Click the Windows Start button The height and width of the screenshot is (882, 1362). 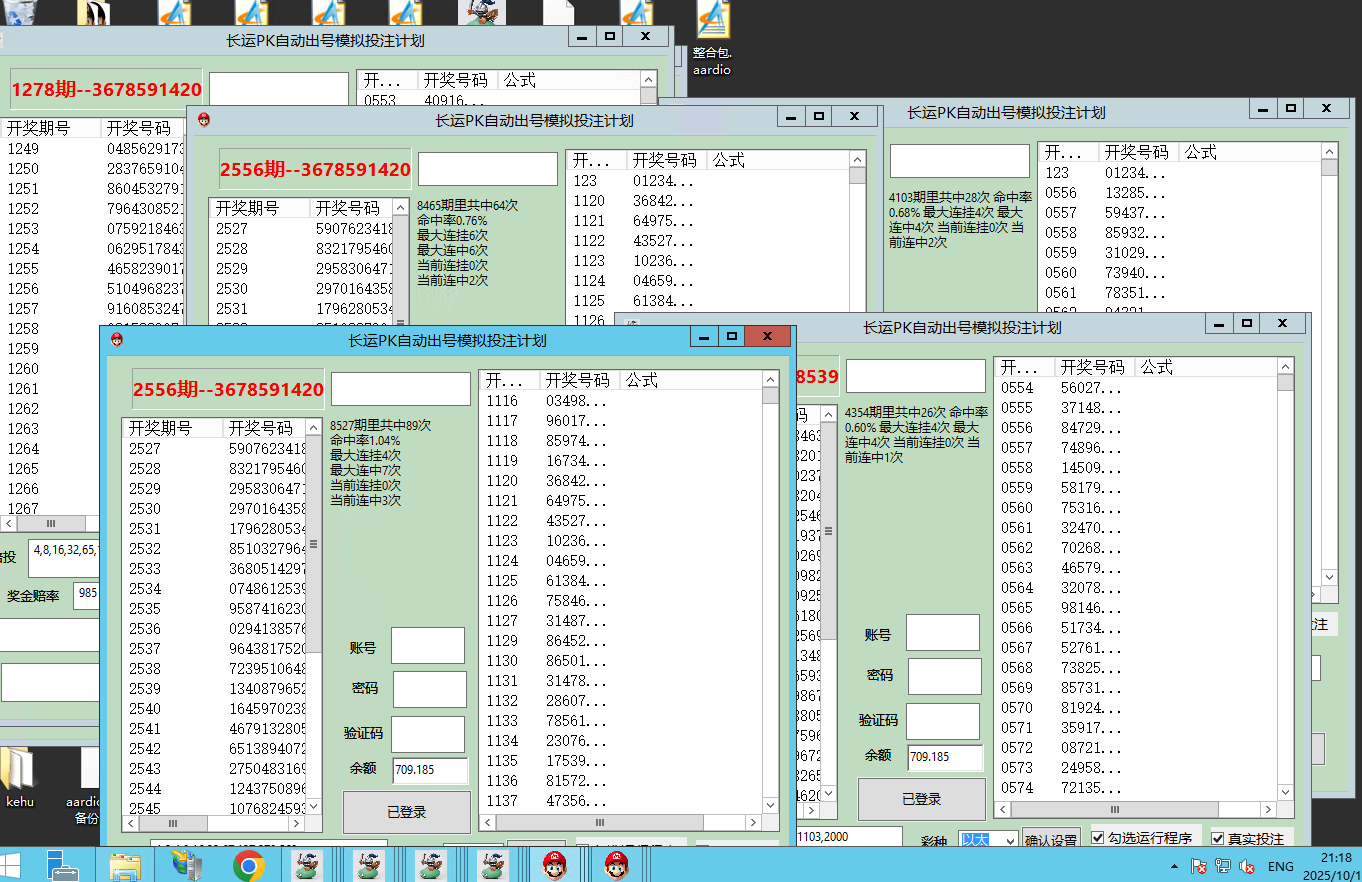tap(14, 865)
